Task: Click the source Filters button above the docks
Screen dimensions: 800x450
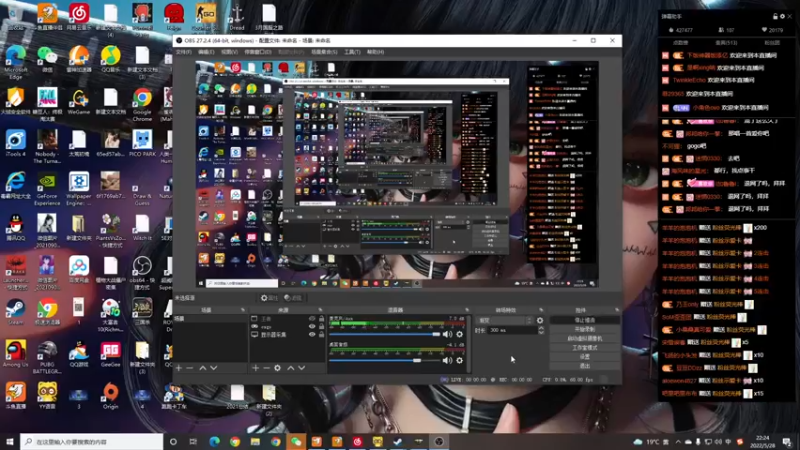Action: [x=293, y=298]
